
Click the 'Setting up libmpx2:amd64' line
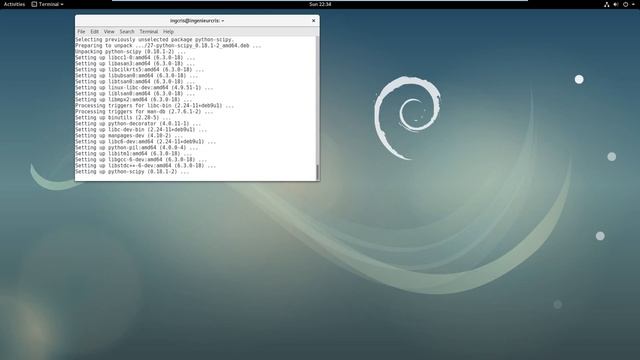[x=133, y=100]
